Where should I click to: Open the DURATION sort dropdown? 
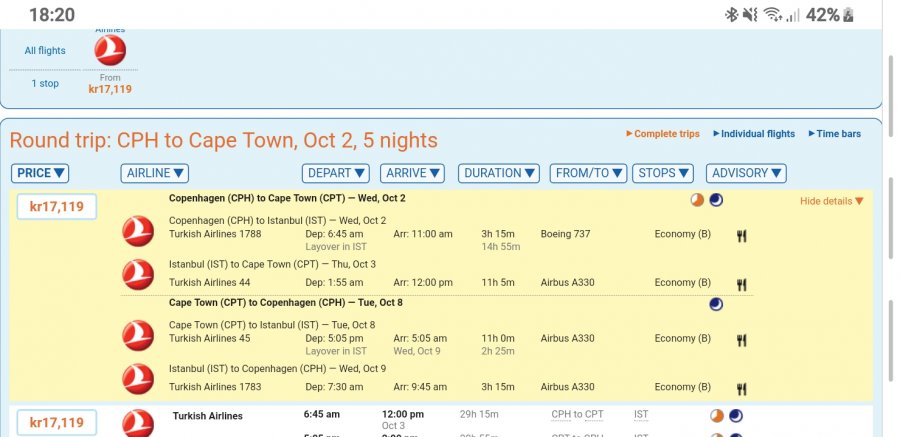[499, 173]
